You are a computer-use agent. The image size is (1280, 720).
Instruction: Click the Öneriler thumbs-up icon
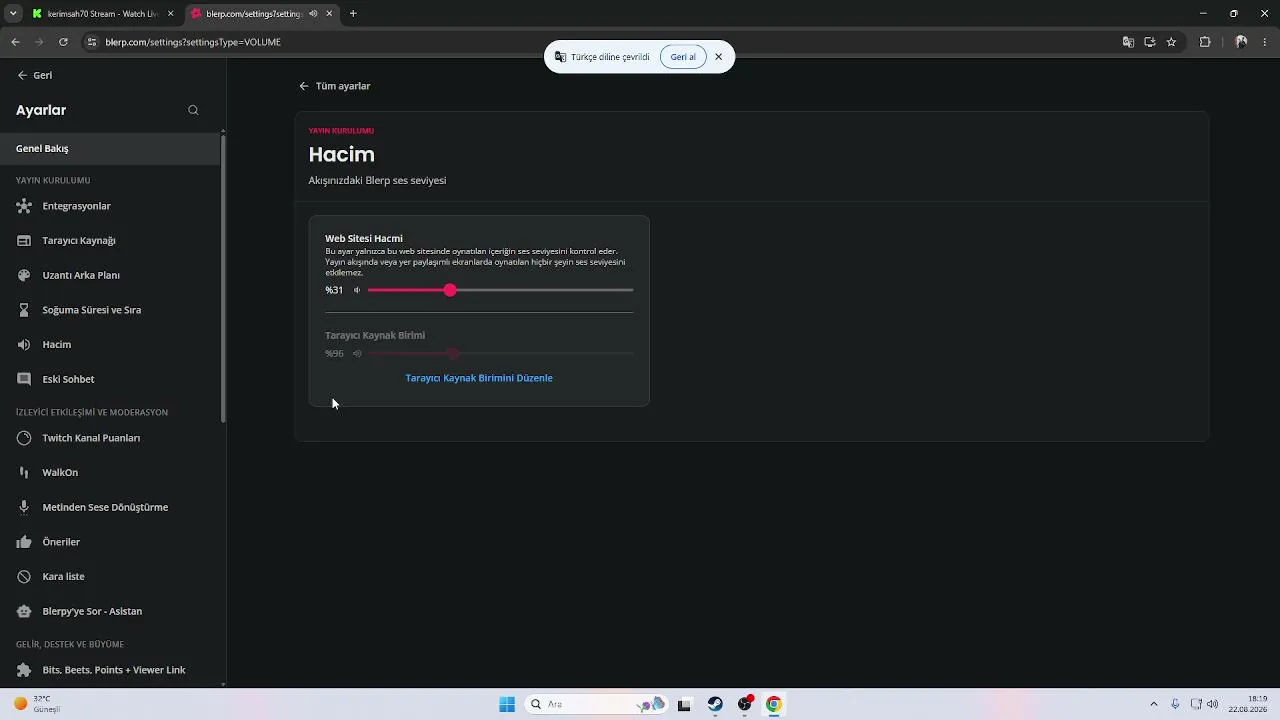[24, 542]
